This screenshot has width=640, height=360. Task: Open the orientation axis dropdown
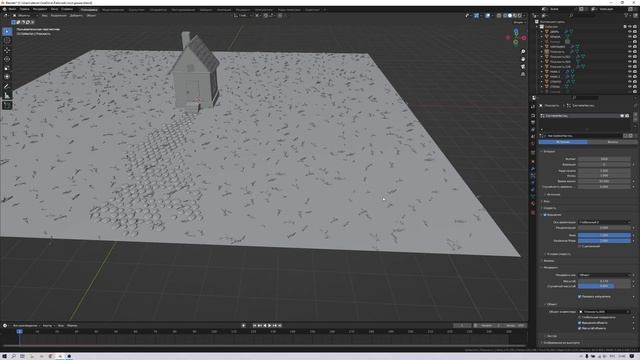pos(604,222)
